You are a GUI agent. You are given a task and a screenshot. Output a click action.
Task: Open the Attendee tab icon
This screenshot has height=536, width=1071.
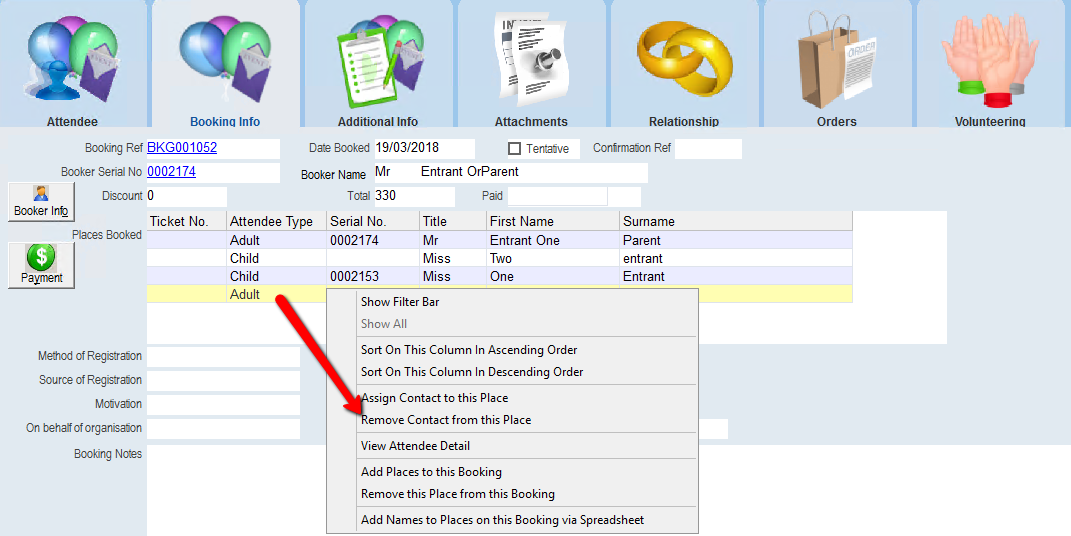[x=73, y=60]
